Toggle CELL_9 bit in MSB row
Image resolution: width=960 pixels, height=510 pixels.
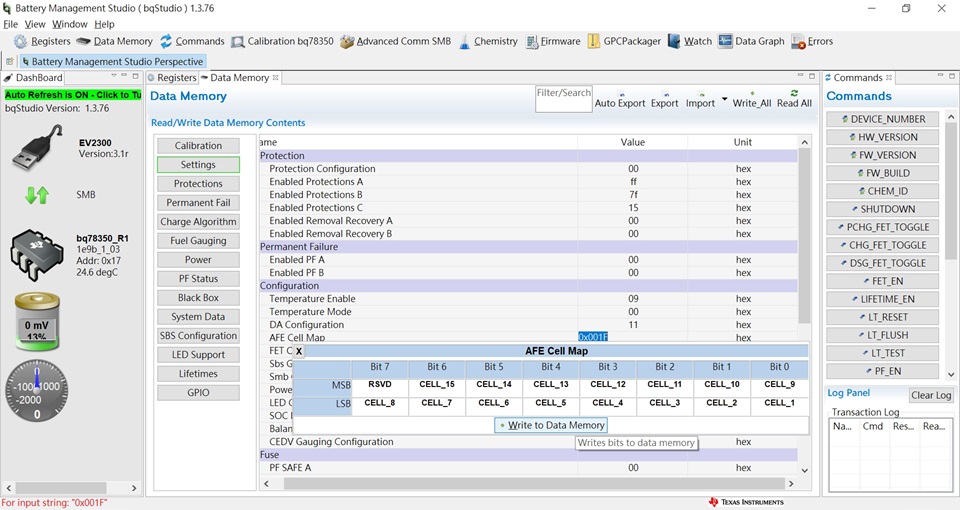(x=779, y=384)
